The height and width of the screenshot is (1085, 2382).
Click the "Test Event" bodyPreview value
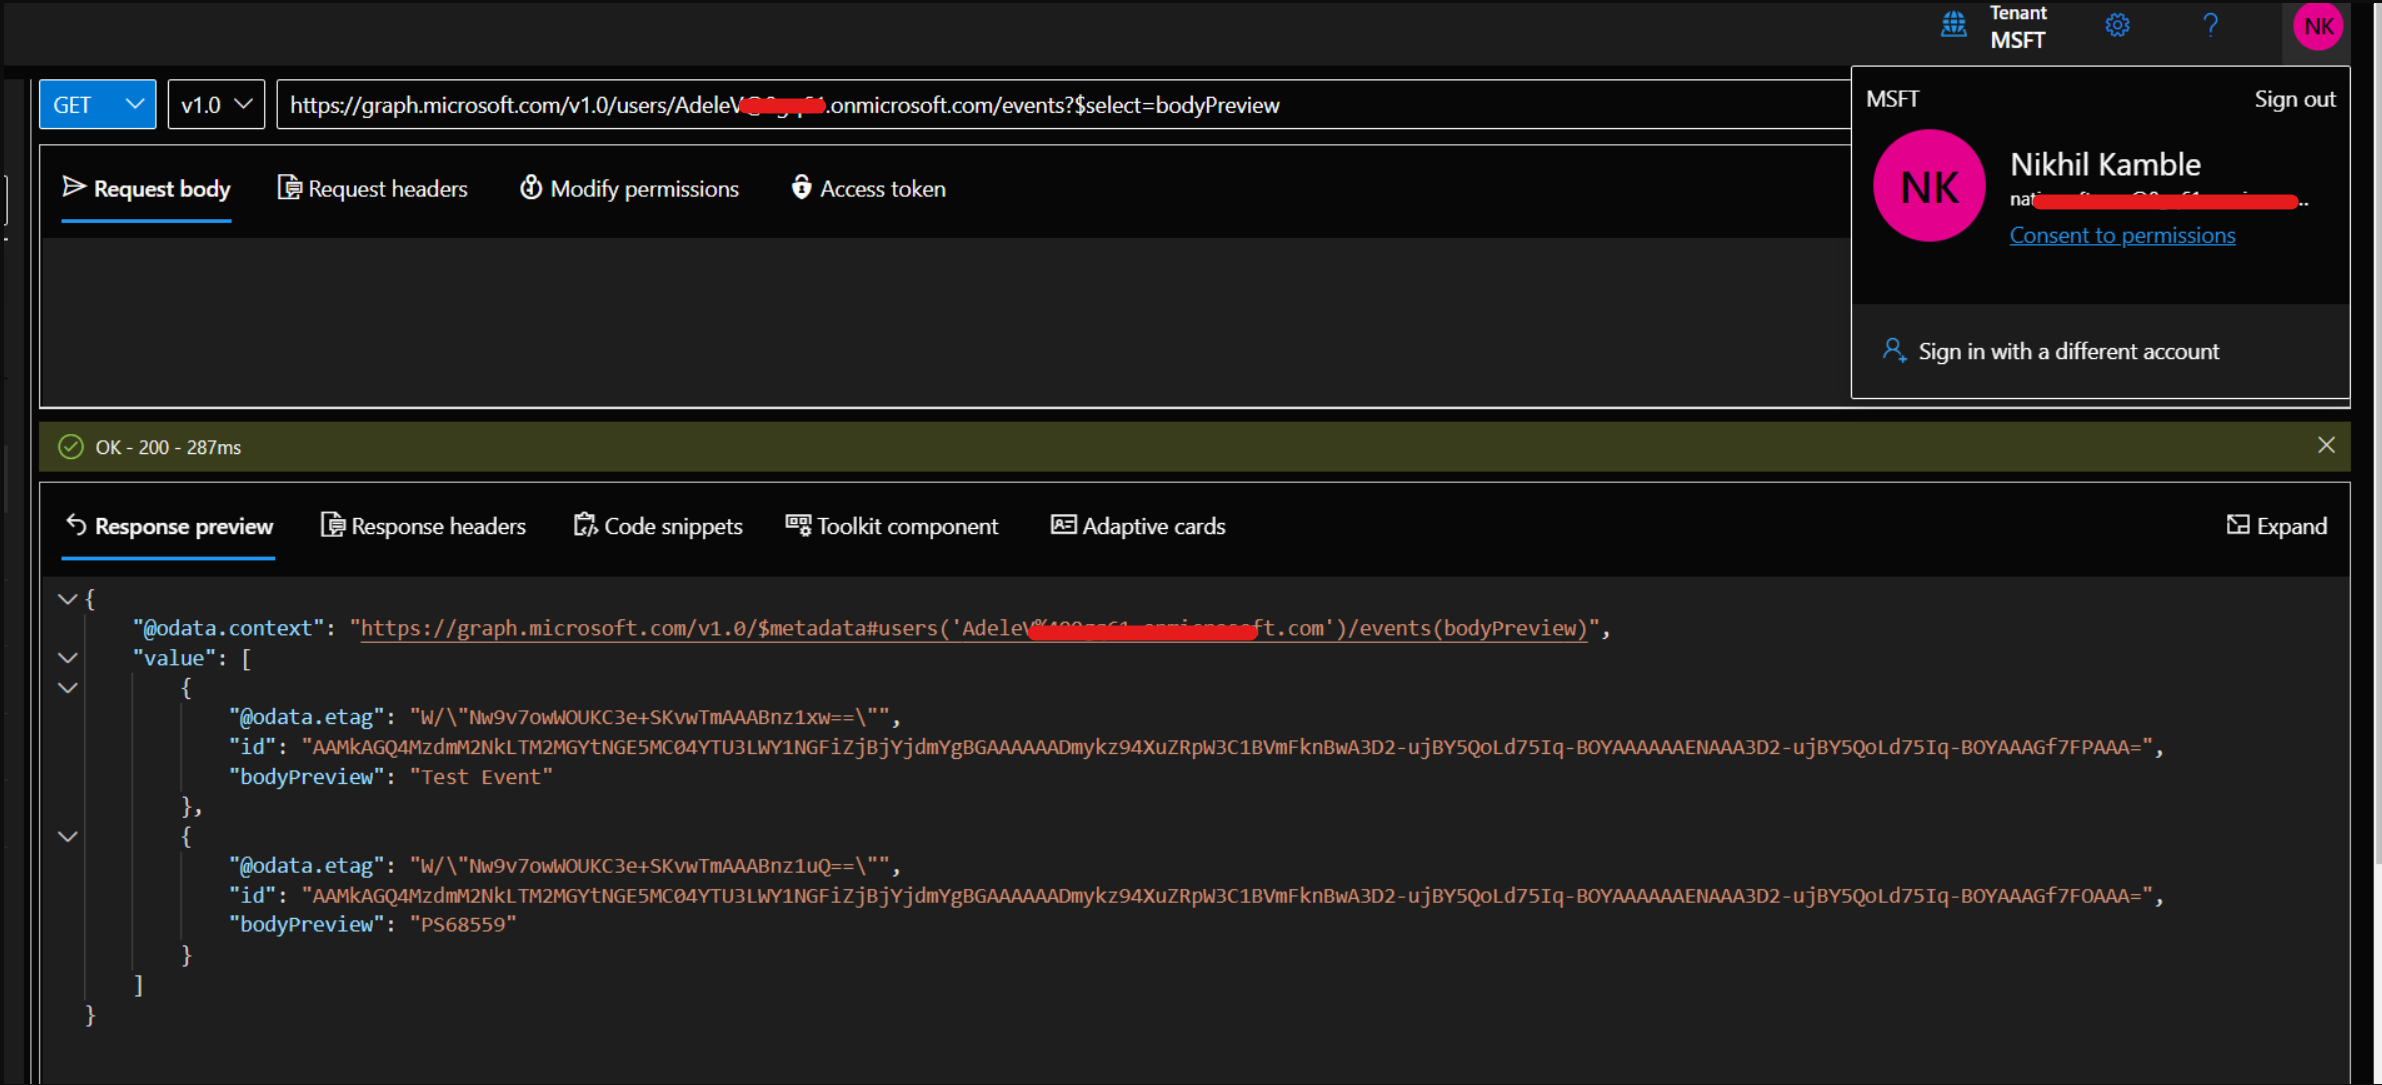482,777
